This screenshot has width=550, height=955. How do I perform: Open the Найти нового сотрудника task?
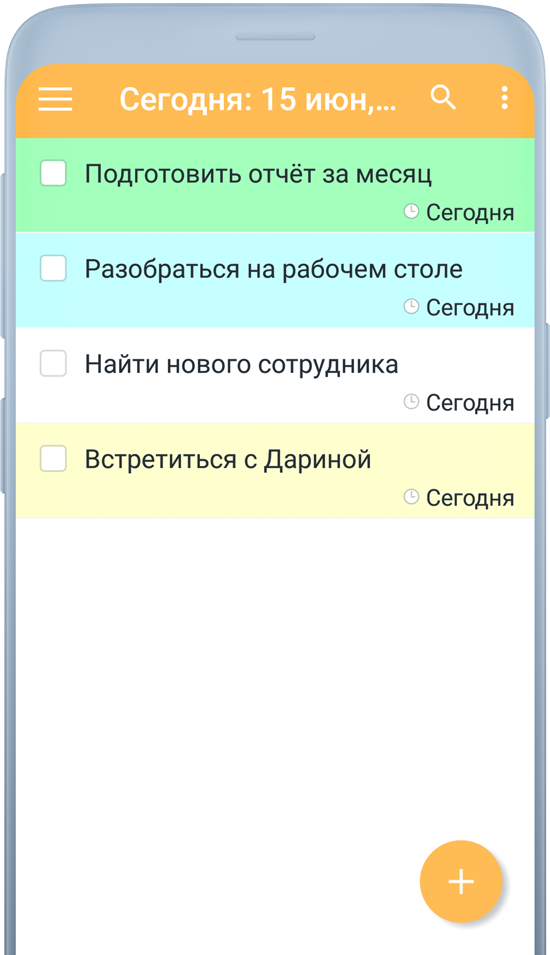pyautogui.click(x=241, y=364)
